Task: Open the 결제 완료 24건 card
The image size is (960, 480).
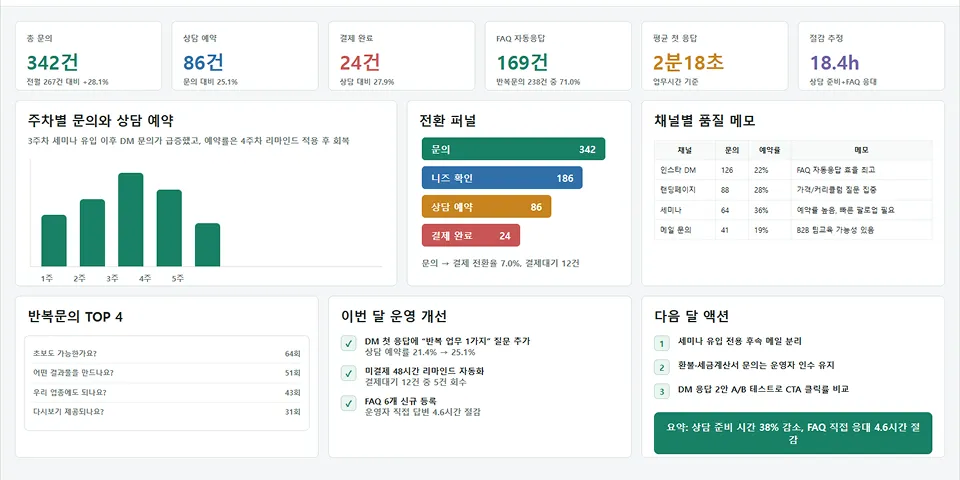Action: pos(402,56)
